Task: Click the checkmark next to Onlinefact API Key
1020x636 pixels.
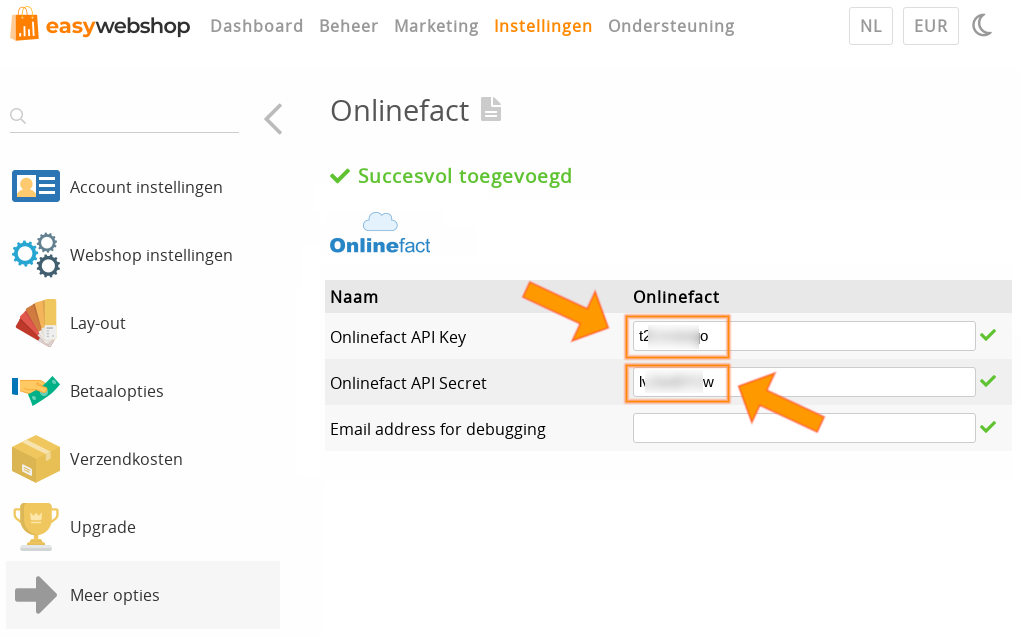Action: point(989,336)
